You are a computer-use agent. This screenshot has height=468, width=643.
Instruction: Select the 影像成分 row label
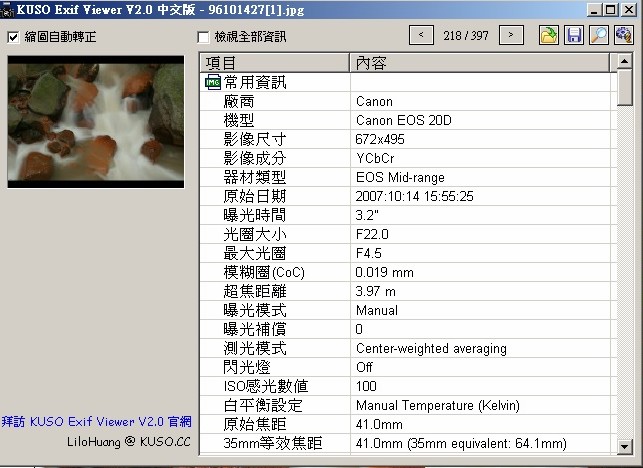[x=255, y=158]
